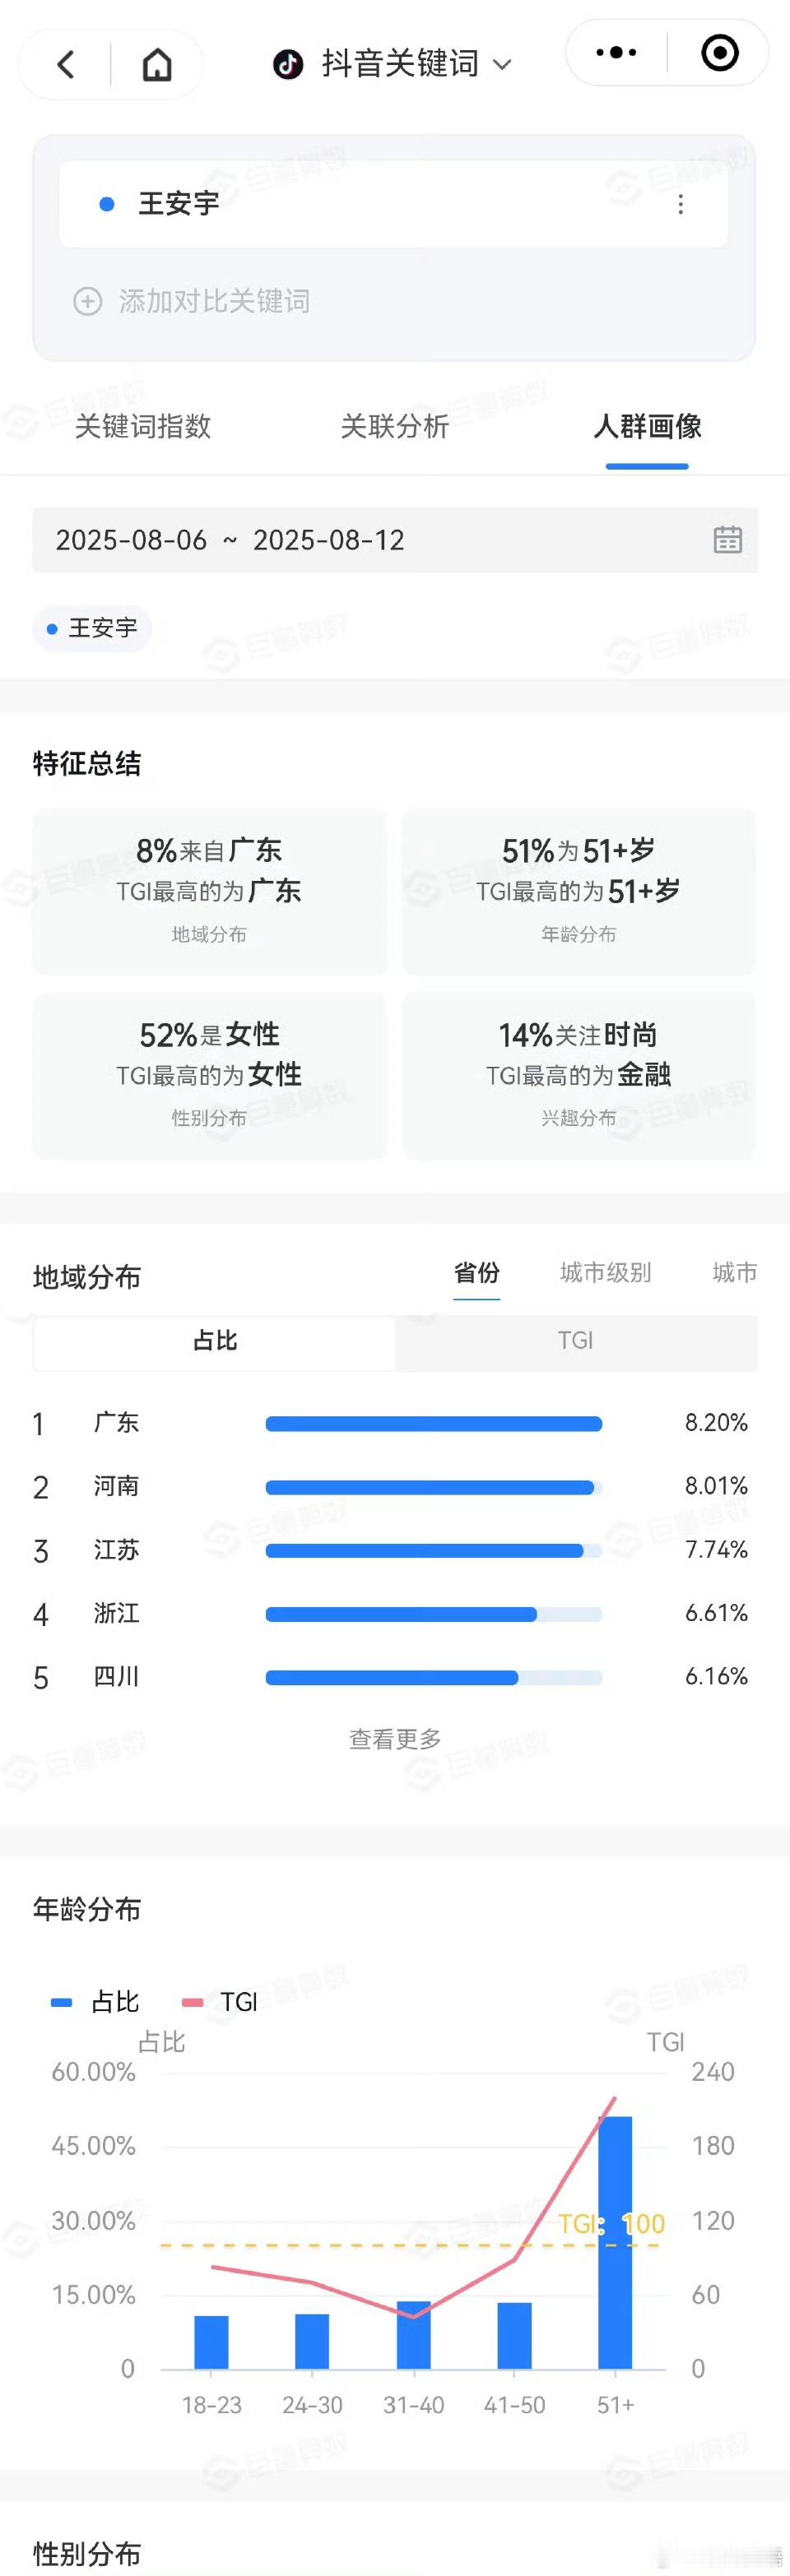This screenshot has height=2576, width=790.
Task: Expand region list with 查看更多
Action: point(395,1739)
